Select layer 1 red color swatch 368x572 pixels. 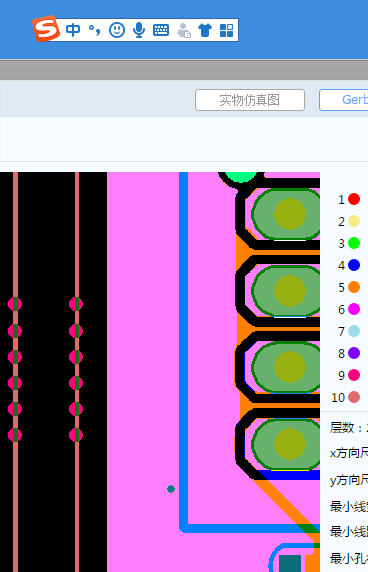tap(354, 199)
